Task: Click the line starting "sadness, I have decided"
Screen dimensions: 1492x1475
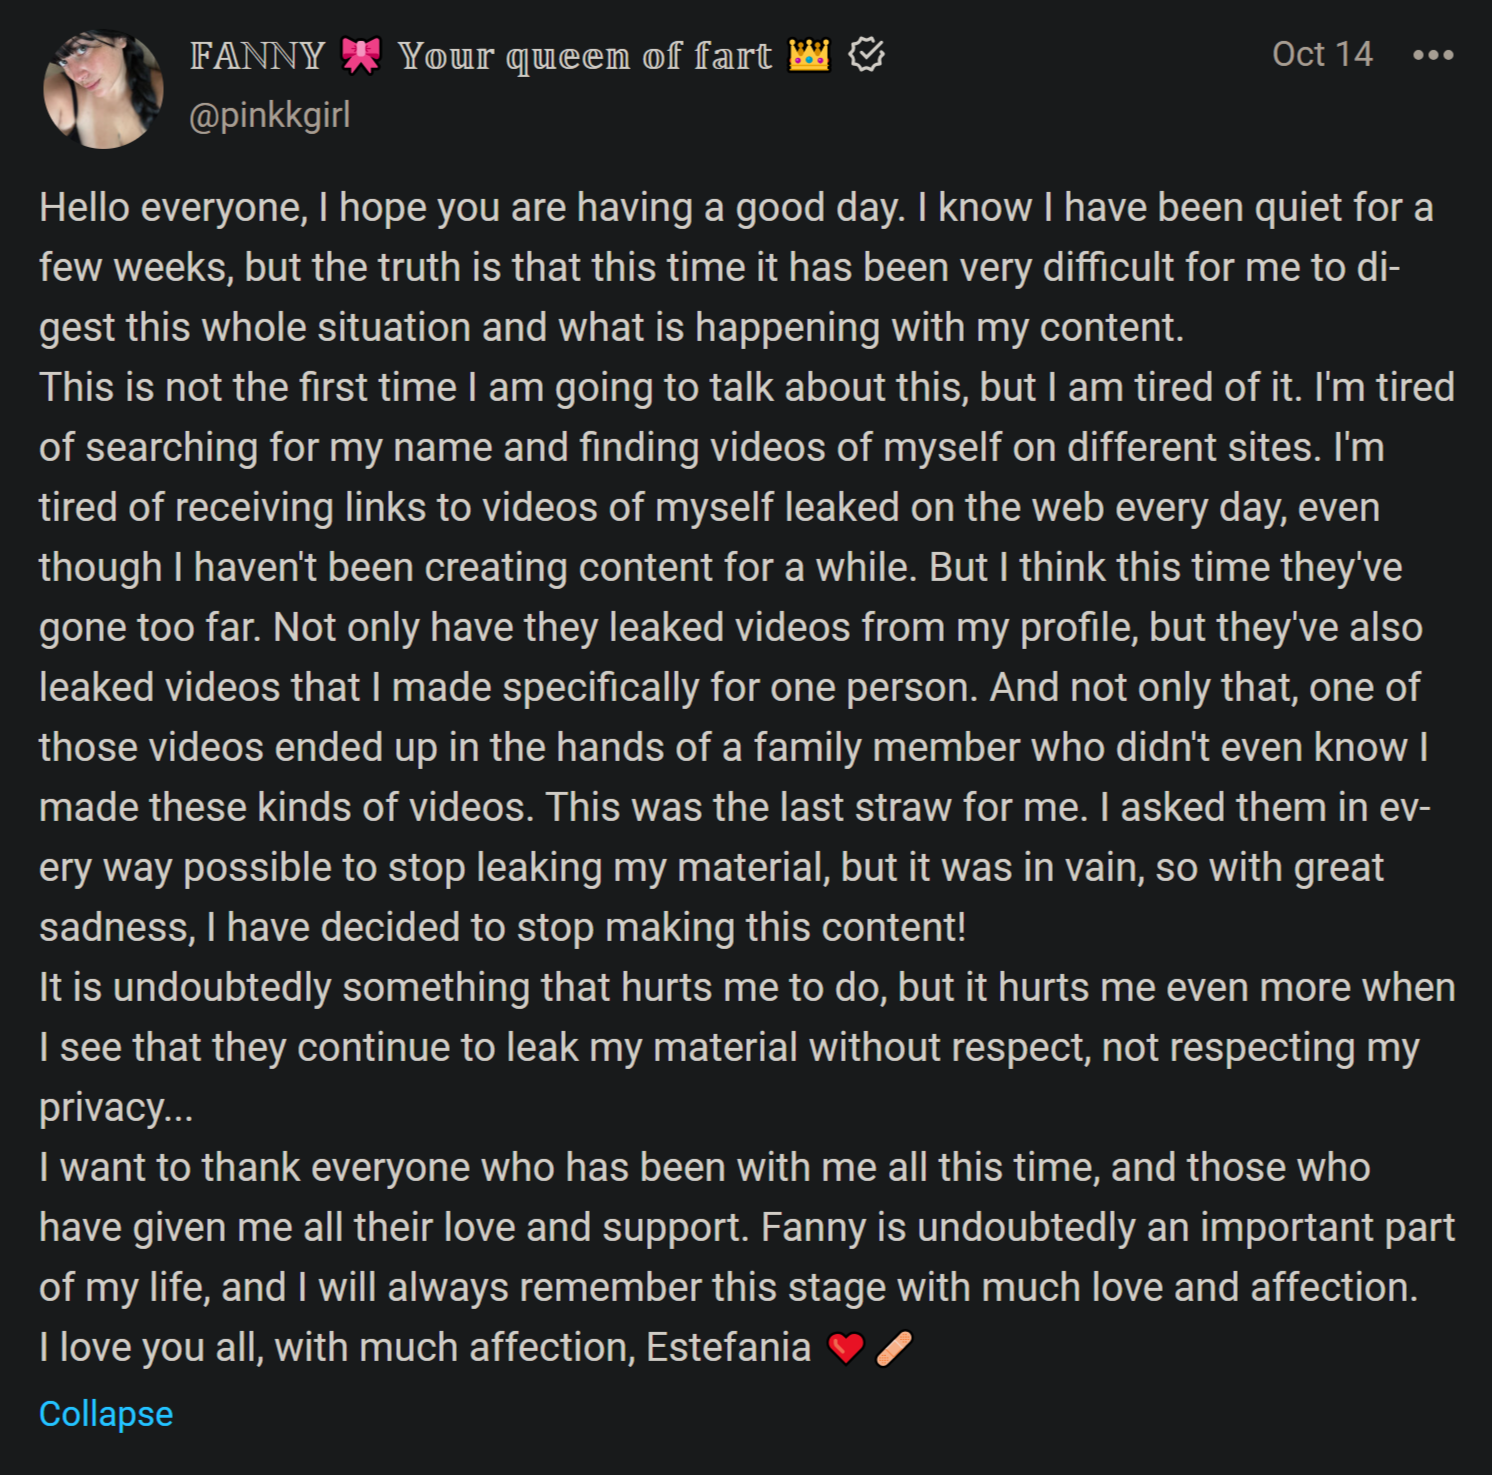Action: (502, 928)
